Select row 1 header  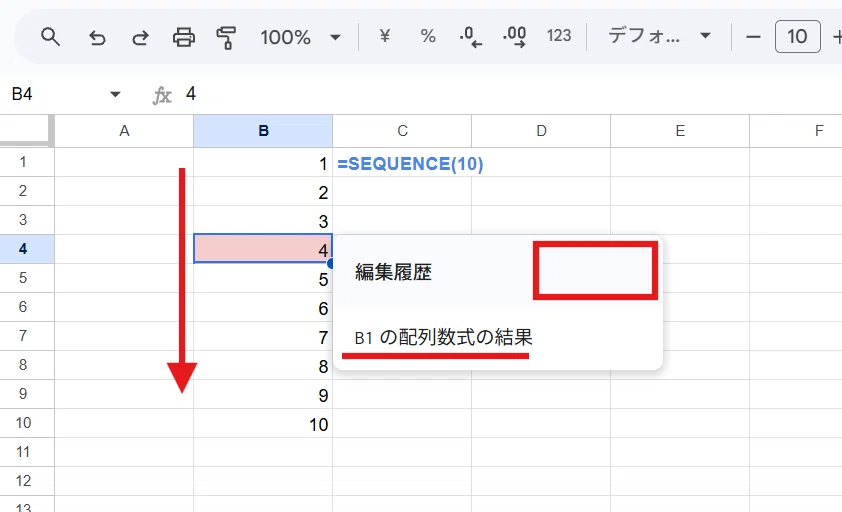coord(27,162)
